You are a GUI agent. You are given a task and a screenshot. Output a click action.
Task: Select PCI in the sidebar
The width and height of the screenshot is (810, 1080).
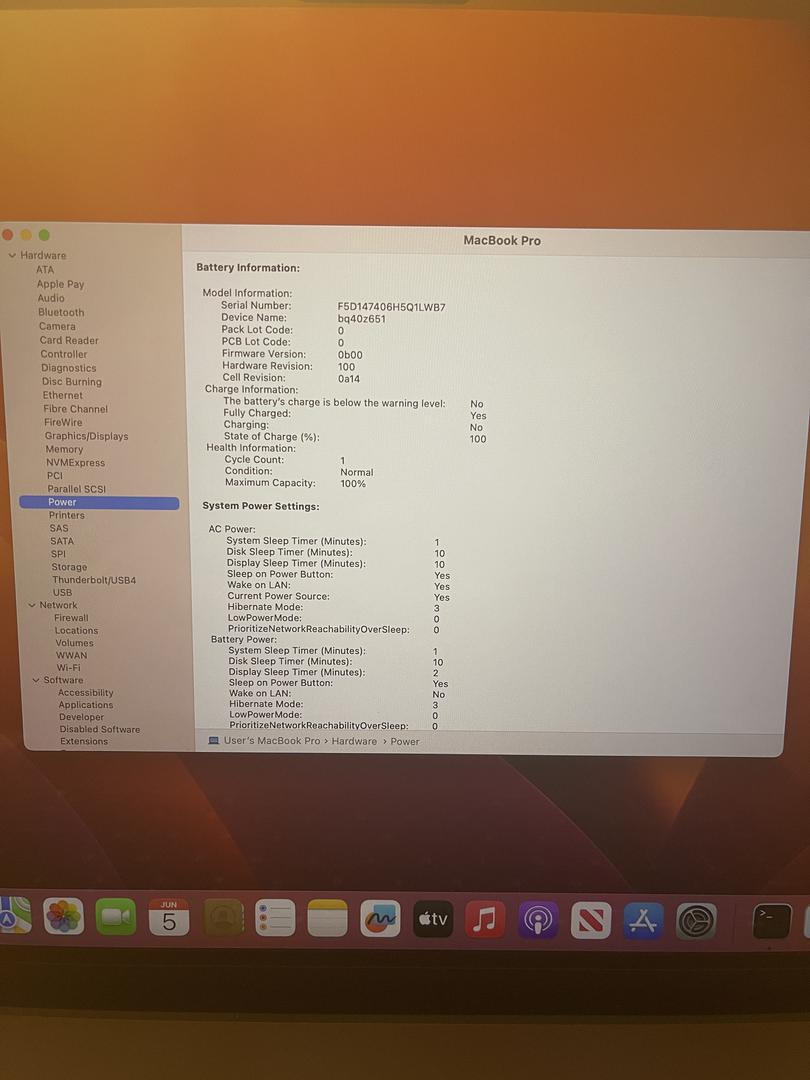click(x=54, y=476)
